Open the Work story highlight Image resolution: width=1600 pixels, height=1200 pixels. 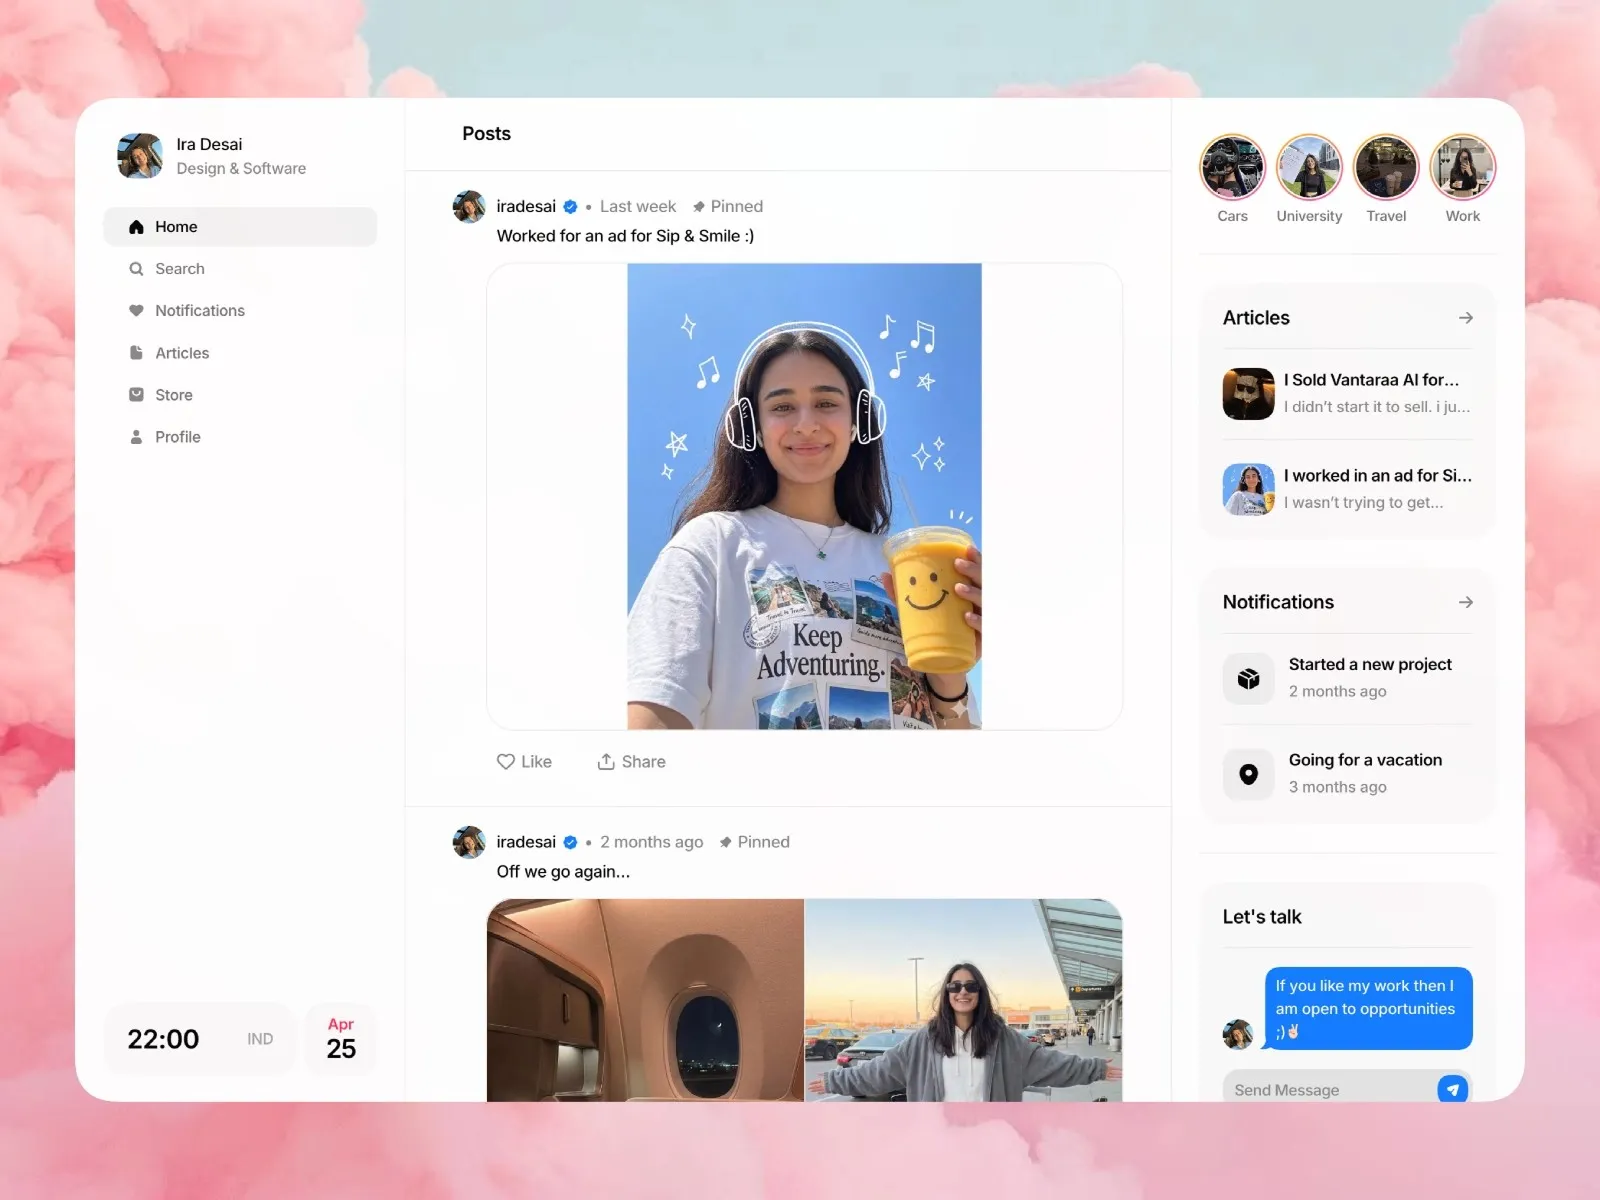(1462, 167)
